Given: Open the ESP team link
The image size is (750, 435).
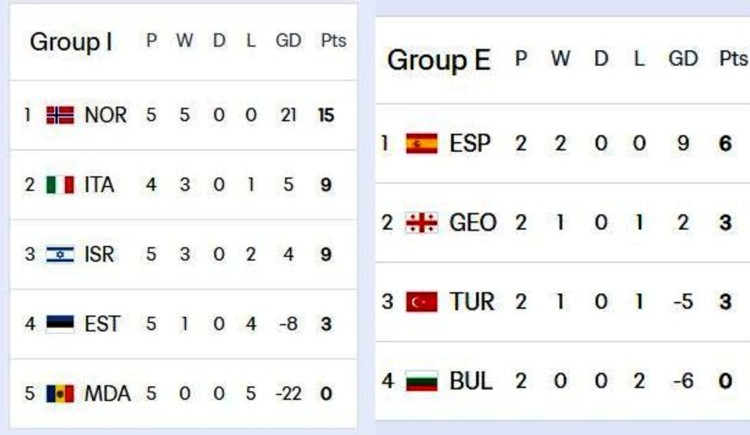Looking at the screenshot, I should (x=470, y=143).
